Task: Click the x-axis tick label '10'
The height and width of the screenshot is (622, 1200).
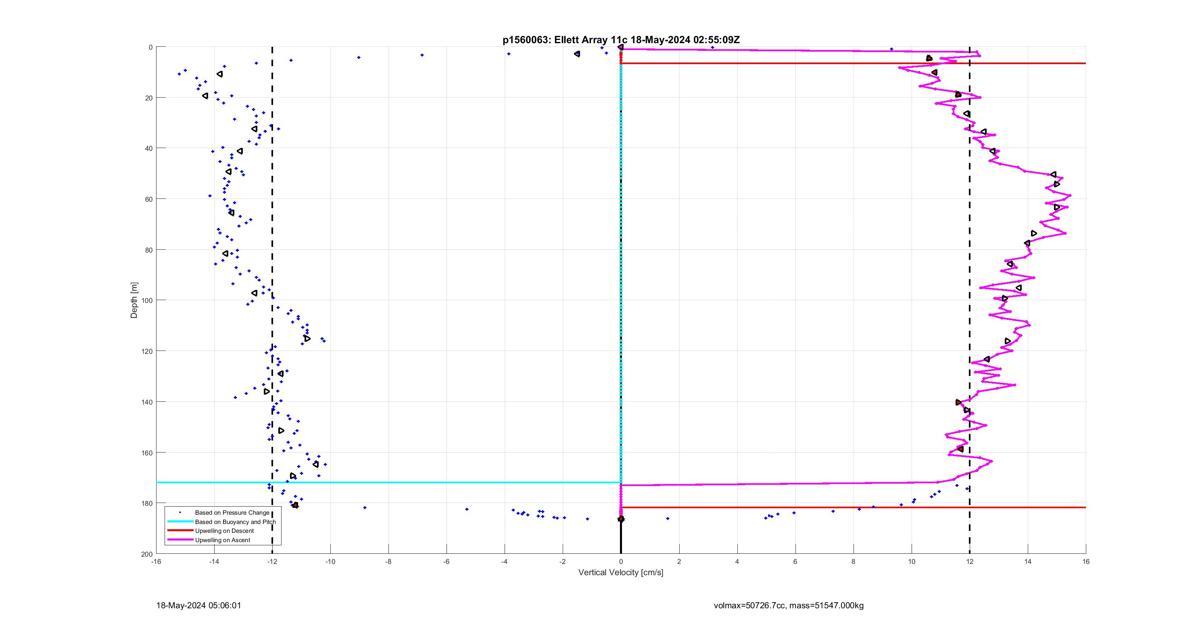Action: click(x=912, y=561)
